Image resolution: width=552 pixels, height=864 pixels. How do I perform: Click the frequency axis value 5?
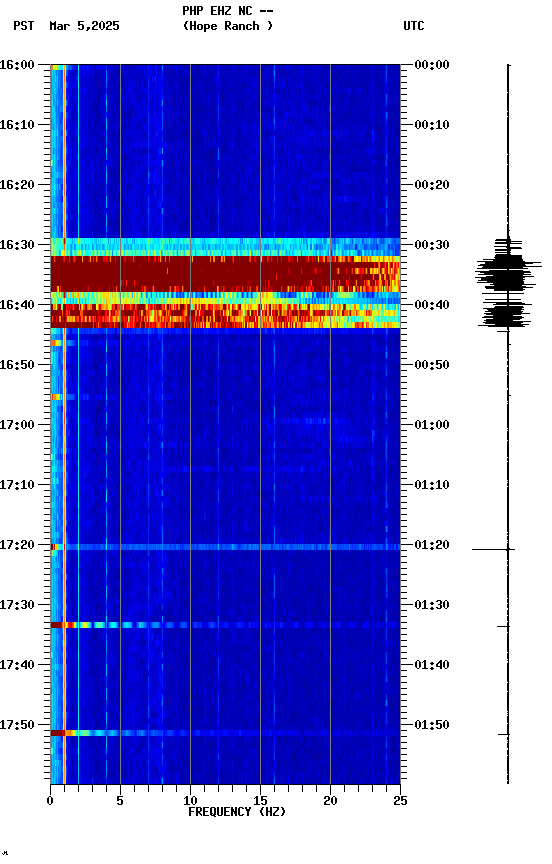tap(120, 801)
